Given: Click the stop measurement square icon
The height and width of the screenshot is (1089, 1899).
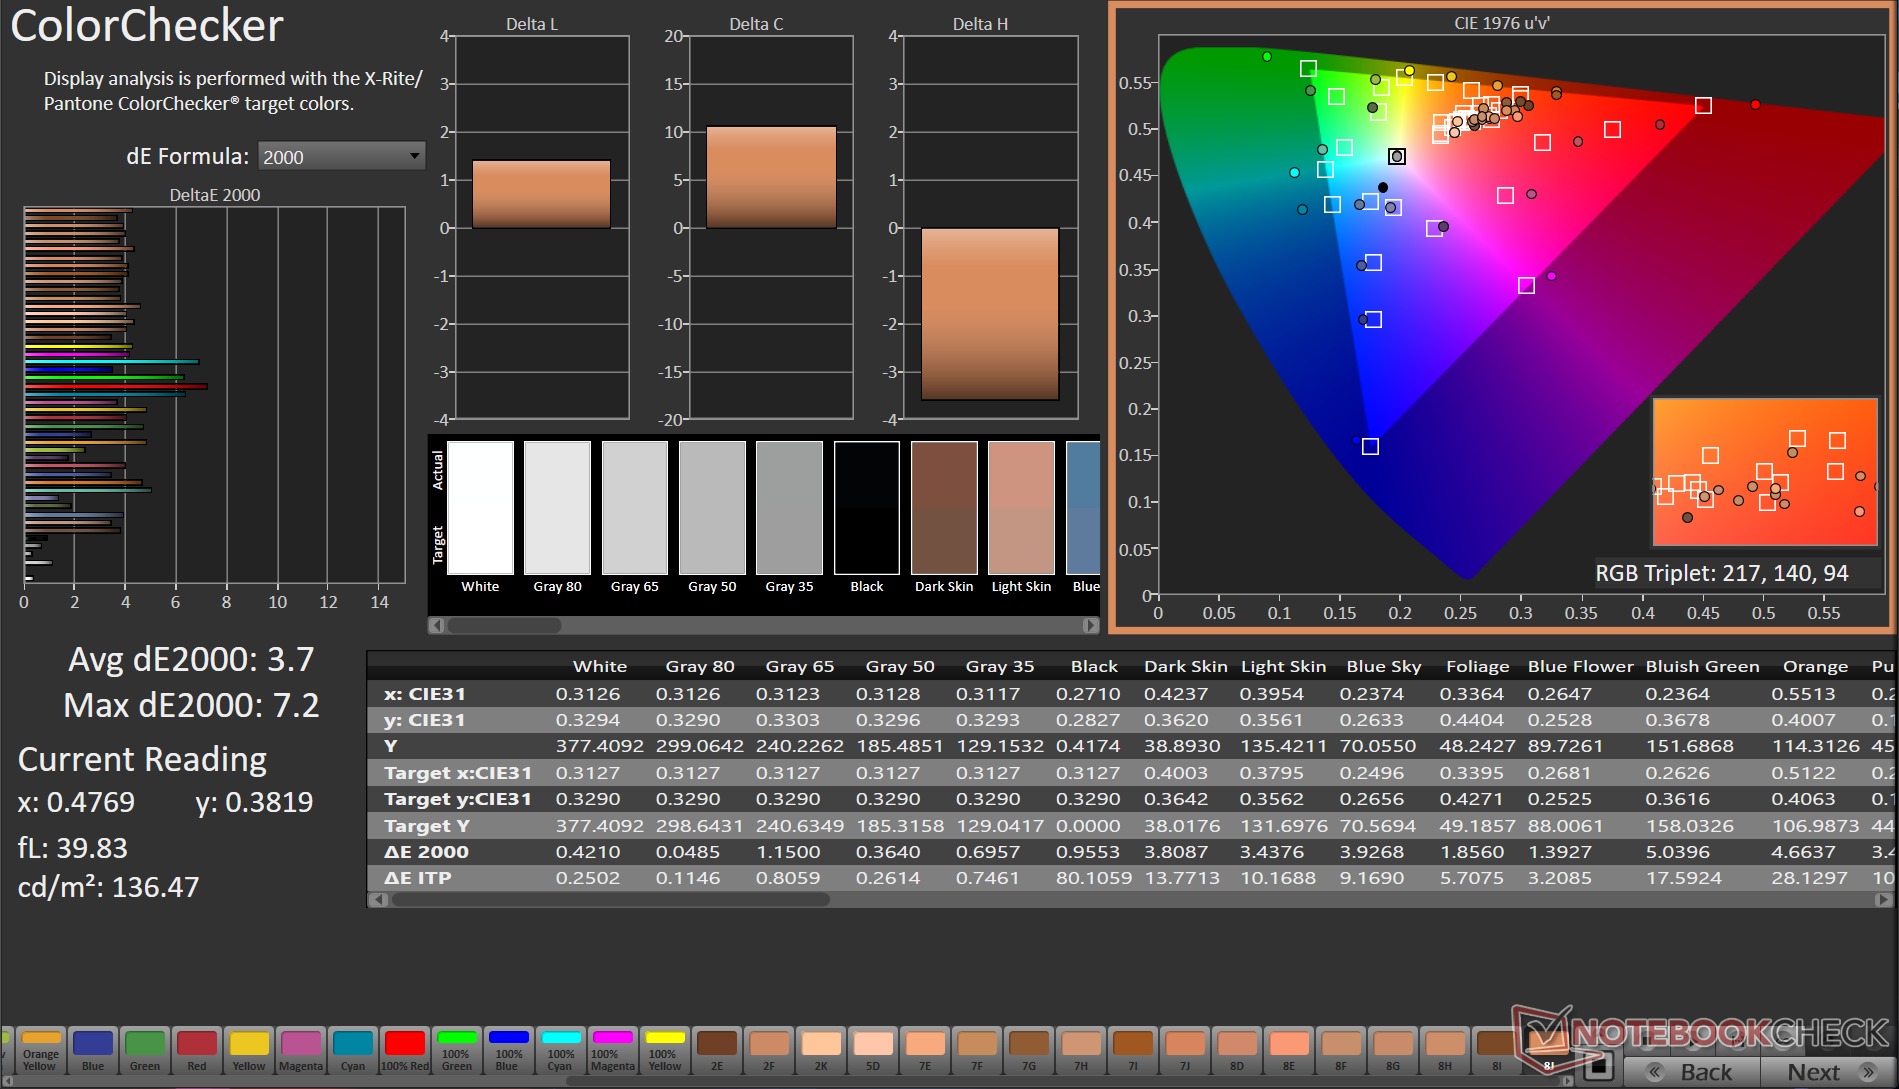Looking at the screenshot, I should coord(1598,1067).
